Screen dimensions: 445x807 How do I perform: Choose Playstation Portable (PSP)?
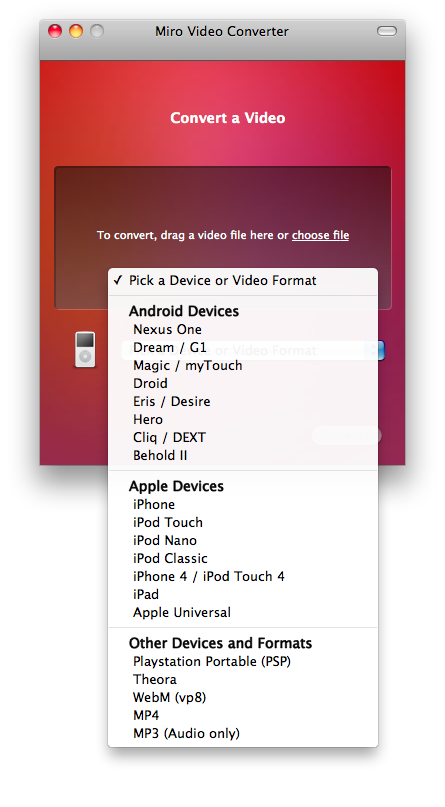pos(243,661)
